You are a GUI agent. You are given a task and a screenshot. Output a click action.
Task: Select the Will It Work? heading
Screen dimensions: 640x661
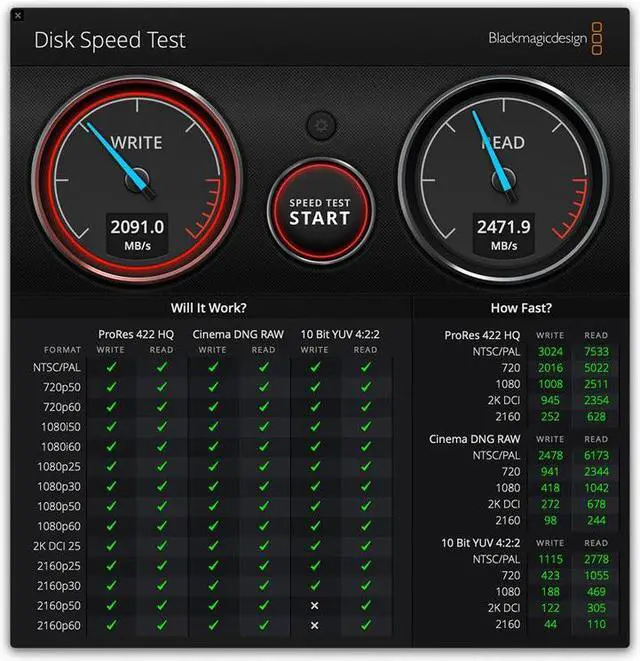[209, 308]
